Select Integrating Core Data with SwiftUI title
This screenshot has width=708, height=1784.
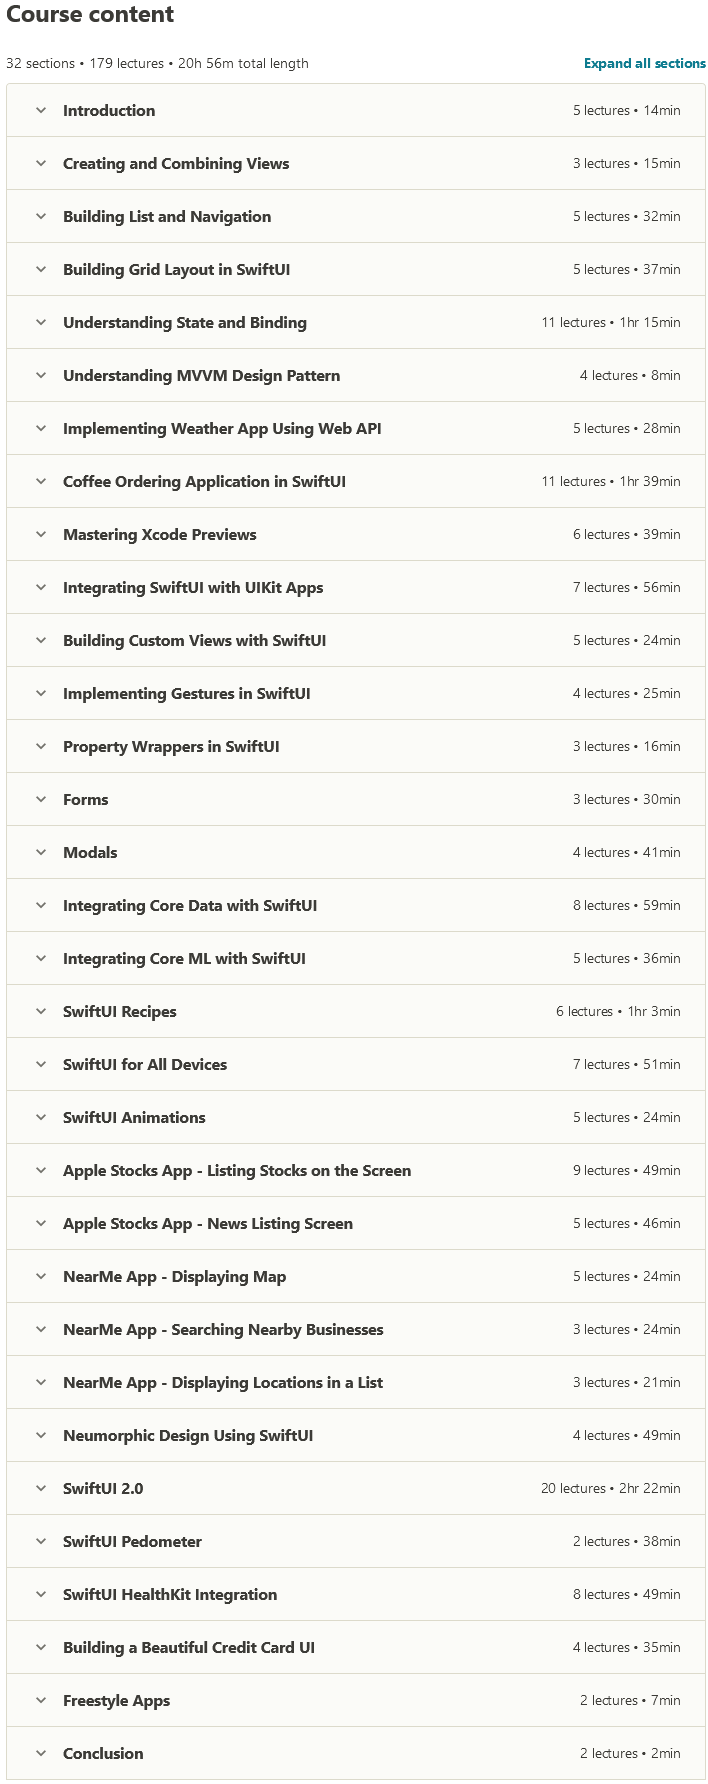[x=190, y=906]
